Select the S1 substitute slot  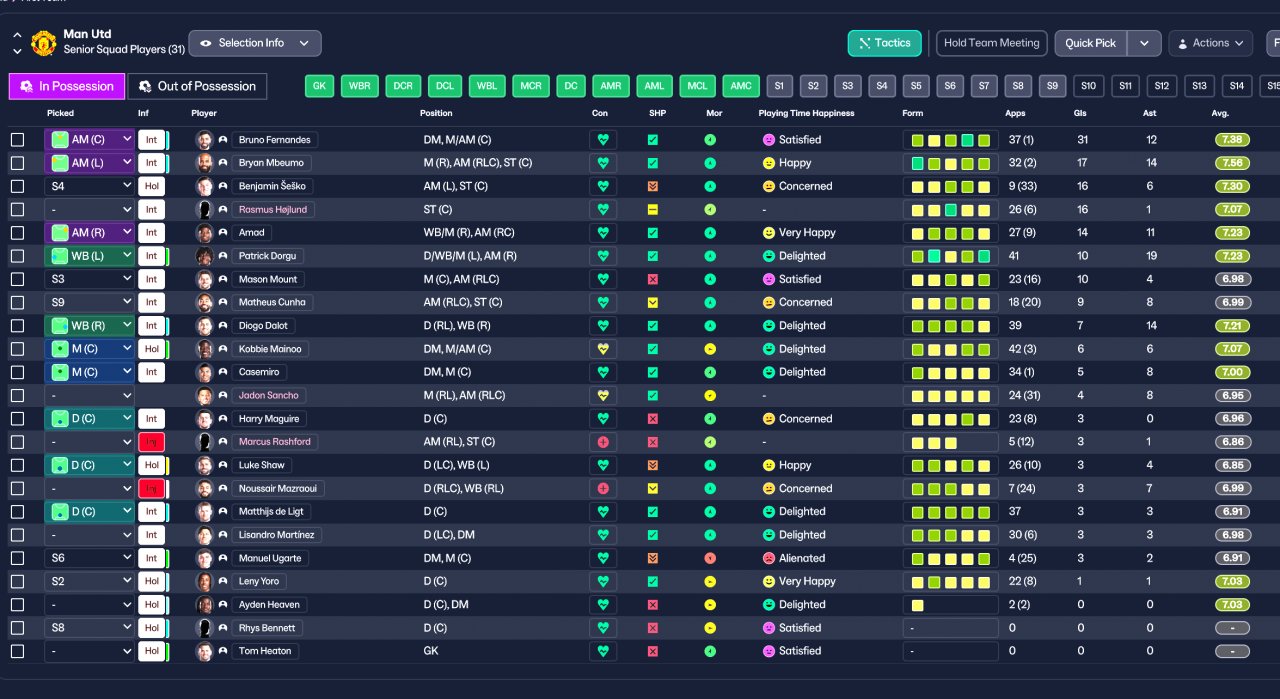(780, 86)
